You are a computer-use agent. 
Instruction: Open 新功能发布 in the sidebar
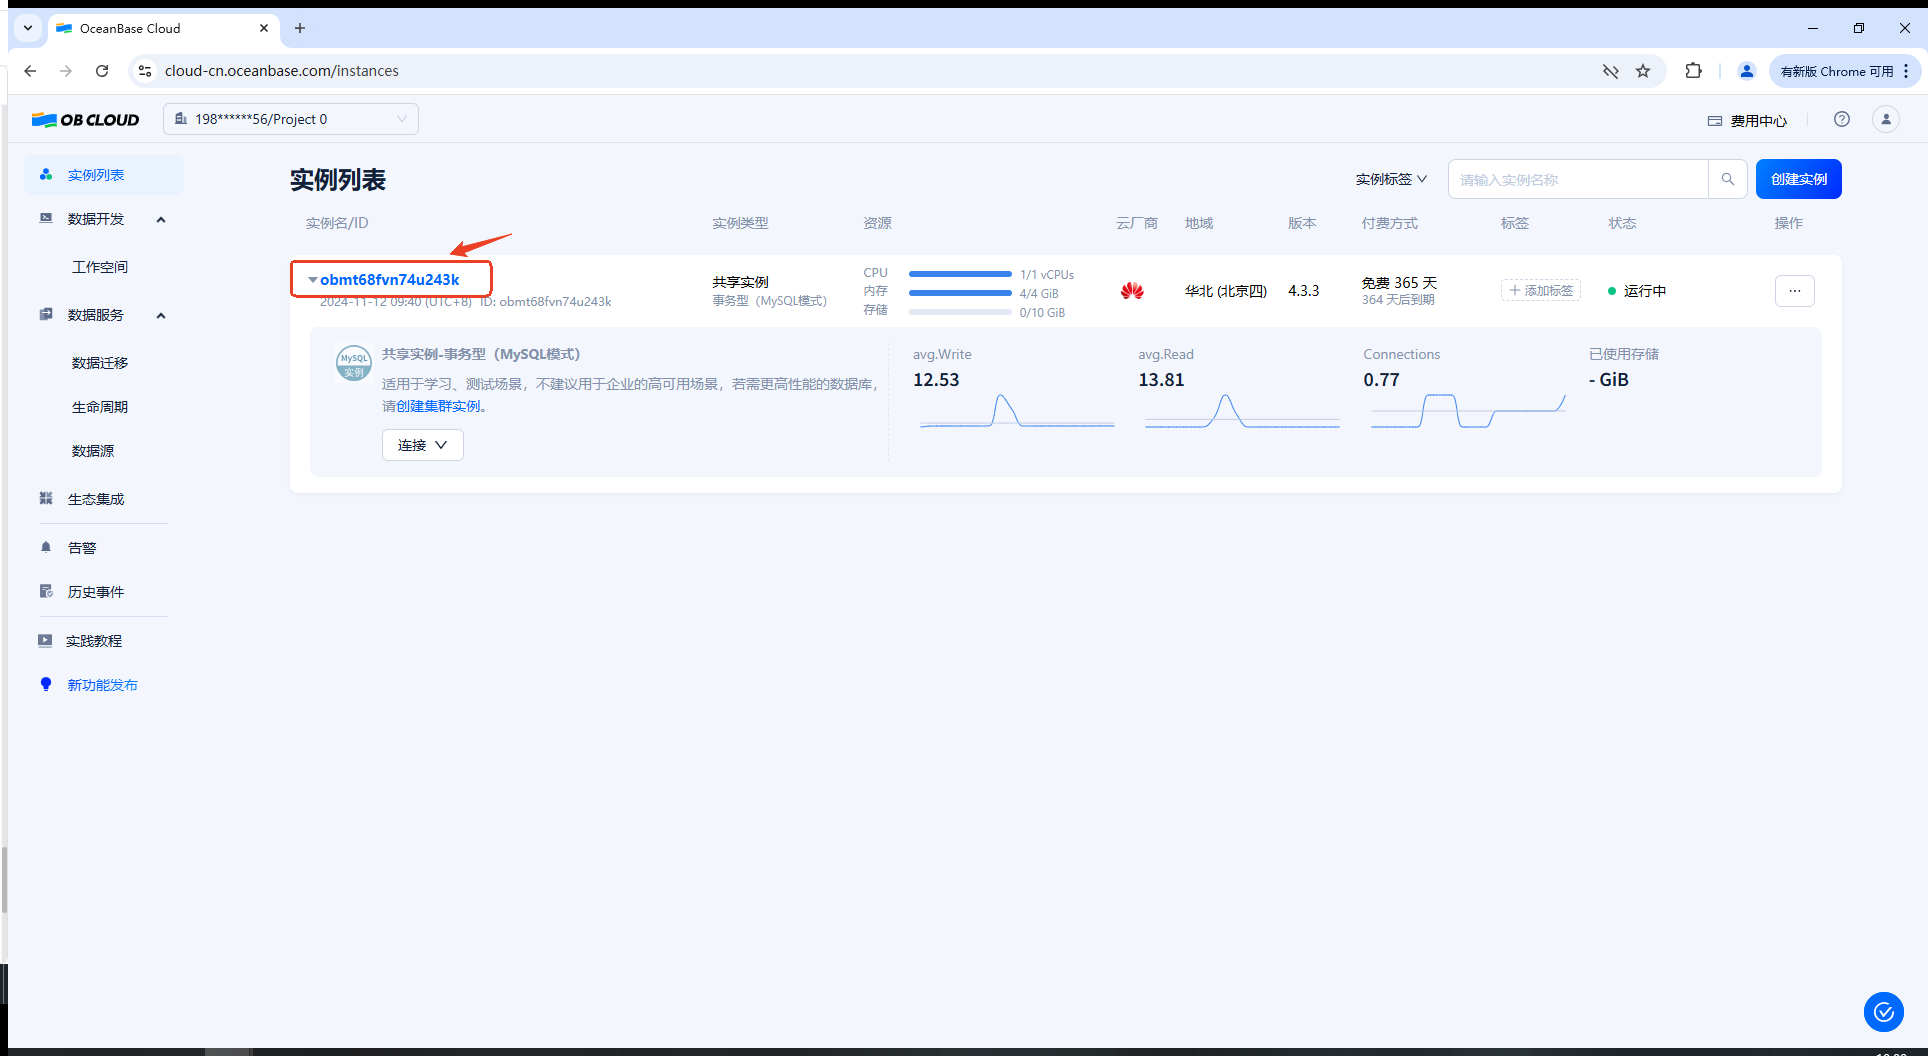coord(103,685)
